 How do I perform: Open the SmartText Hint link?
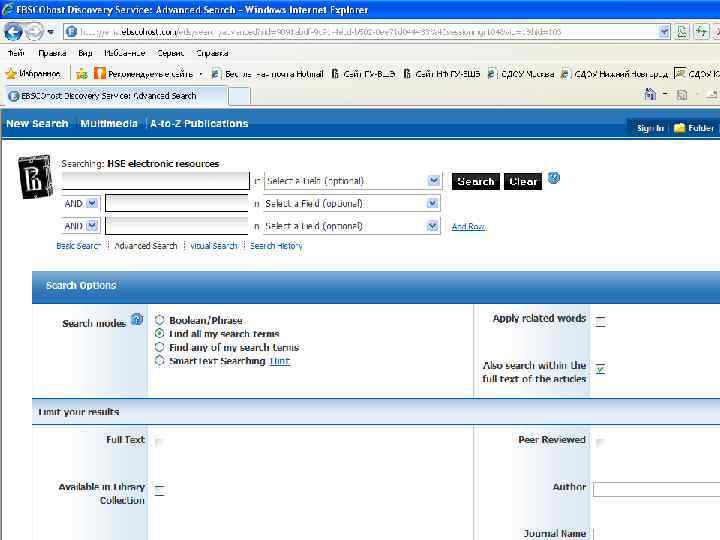coord(280,361)
